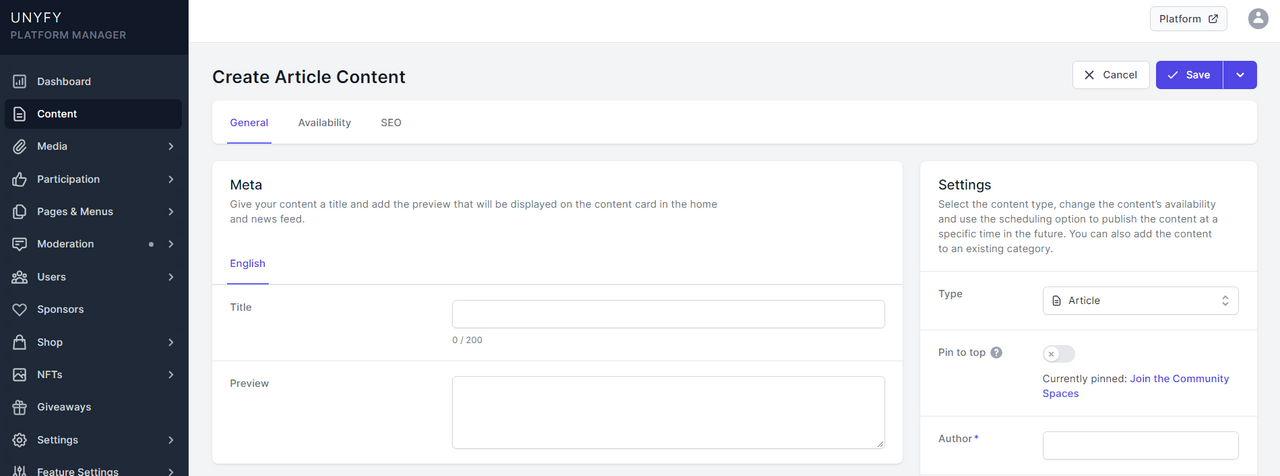This screenshot has height=476, width=1280.
Task: Open the Shop bag icon
Action: [x=19, y=342]
